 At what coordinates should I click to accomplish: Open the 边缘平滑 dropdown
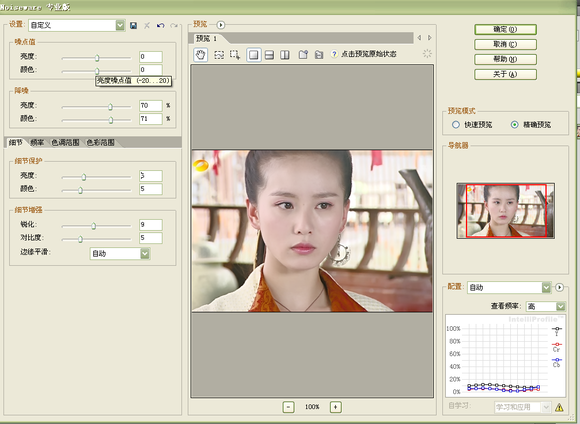[x=145, y=253]
